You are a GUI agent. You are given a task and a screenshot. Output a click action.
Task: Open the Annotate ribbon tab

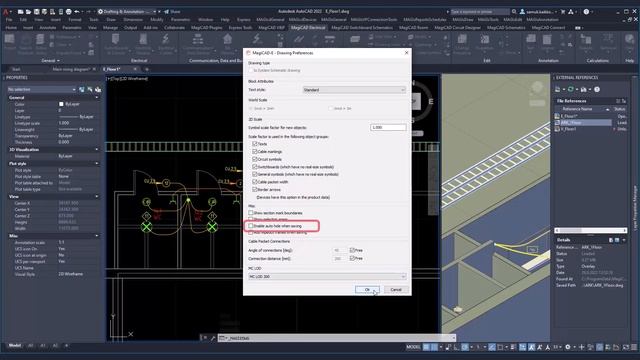click(x=47, y=28)
